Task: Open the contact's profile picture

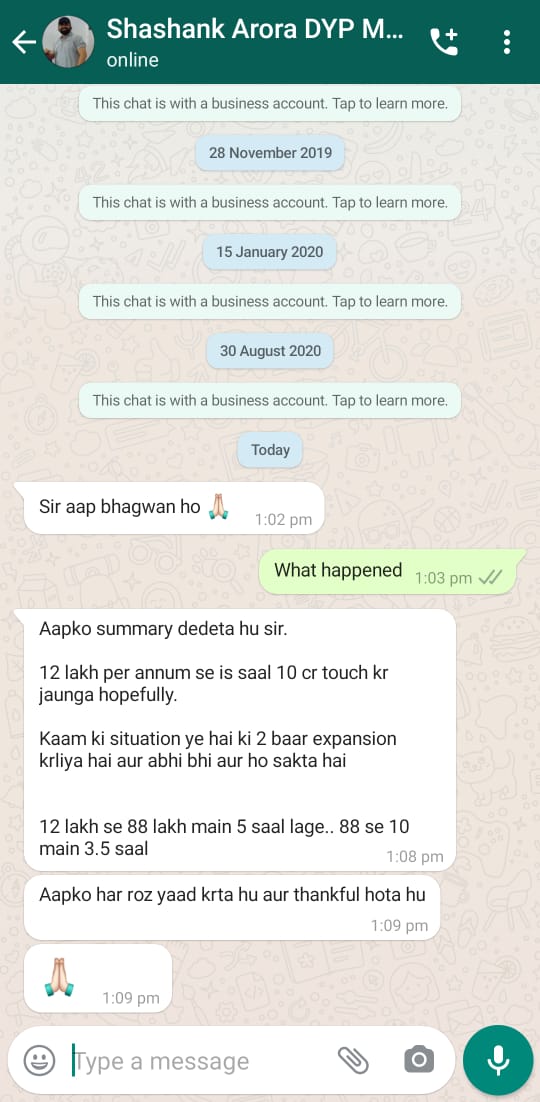Action: pos(68,42)
